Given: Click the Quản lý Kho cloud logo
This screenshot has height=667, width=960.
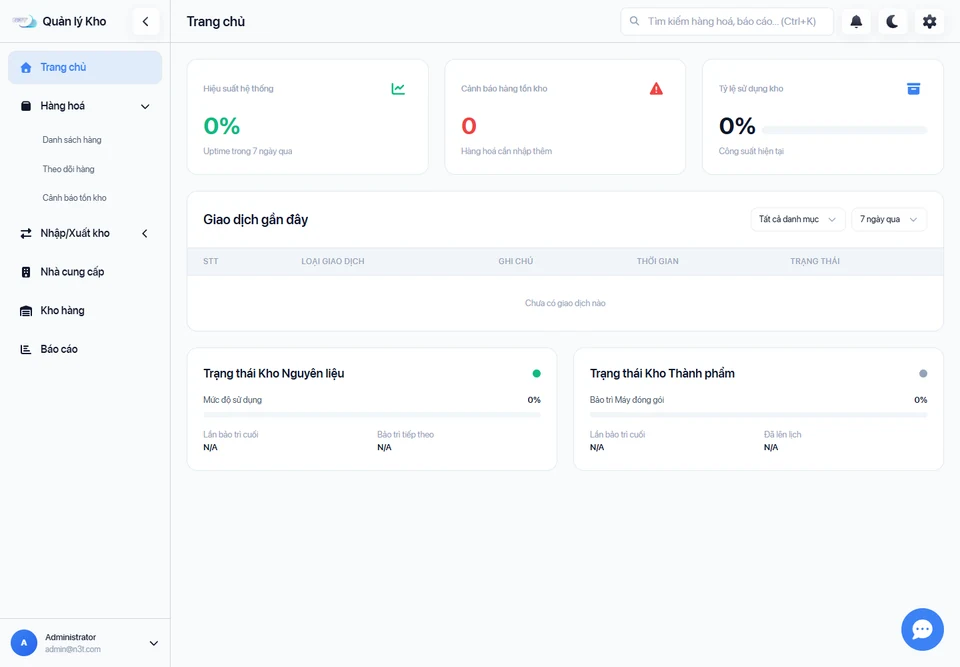Looking at the screenshot, I should point(24,21).
